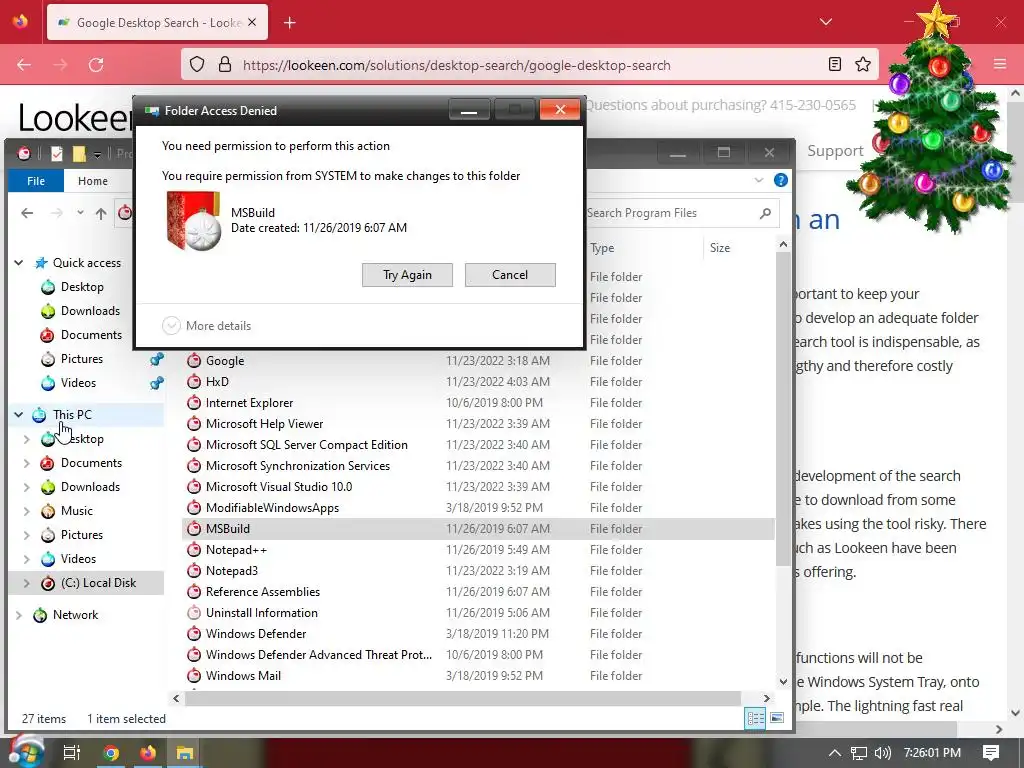This screenshot has height=768, width=1024.
Task: Expand Music under This PC
Action: tap(26, 511)
